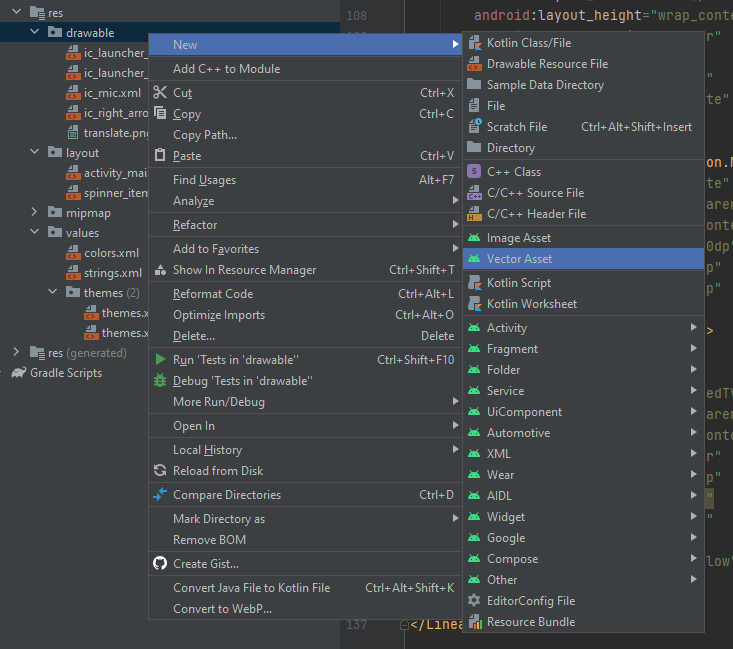This screenshot has height=649, width=733.
Task: Click the Reload from Disk icon
Action: (160, 470)
